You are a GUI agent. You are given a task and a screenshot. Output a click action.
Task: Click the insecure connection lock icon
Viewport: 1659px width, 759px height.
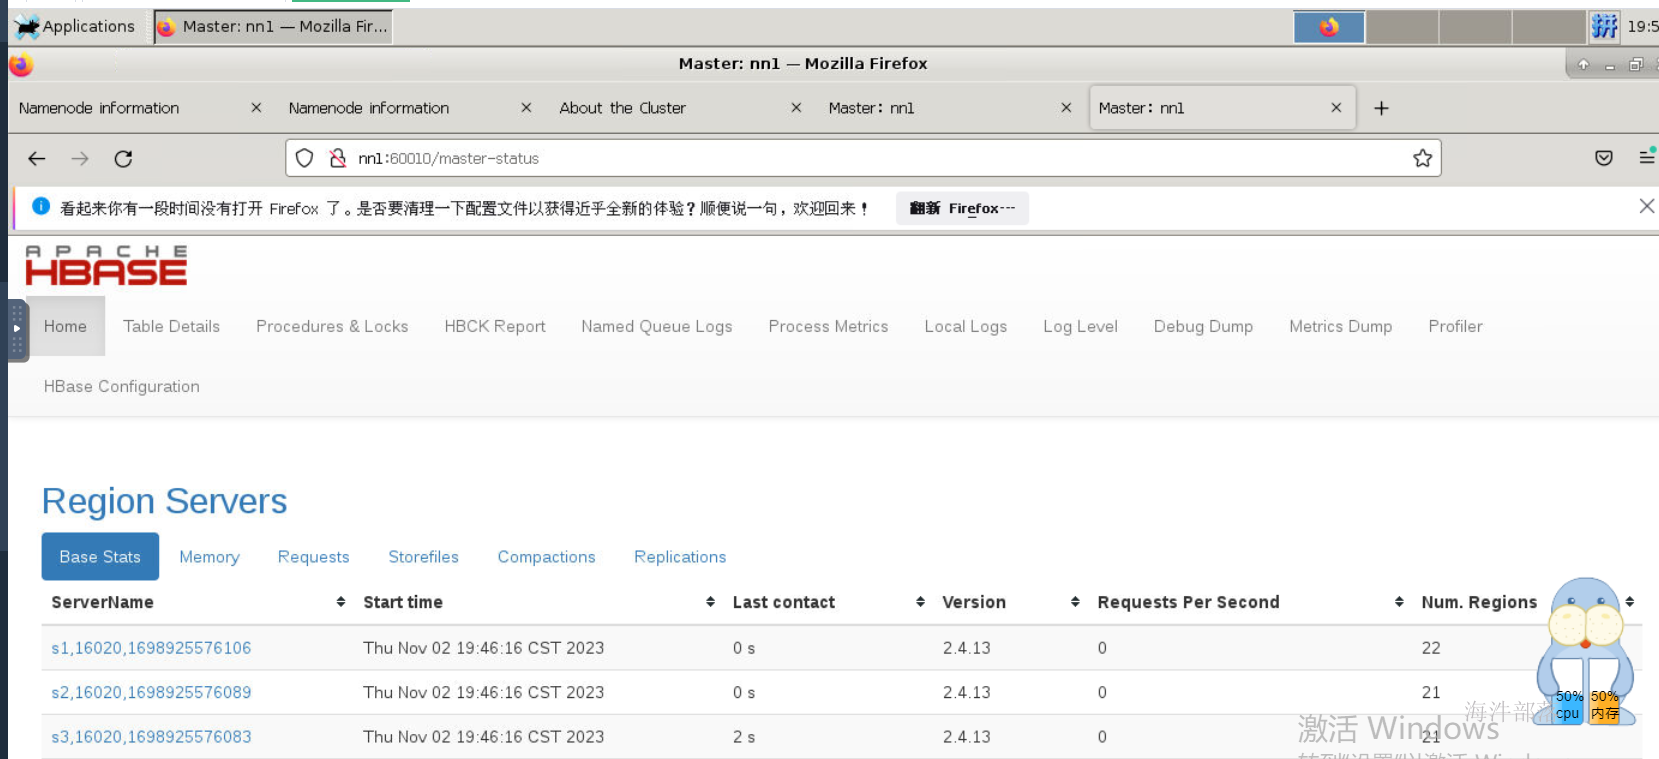click(x=338, y=158)
